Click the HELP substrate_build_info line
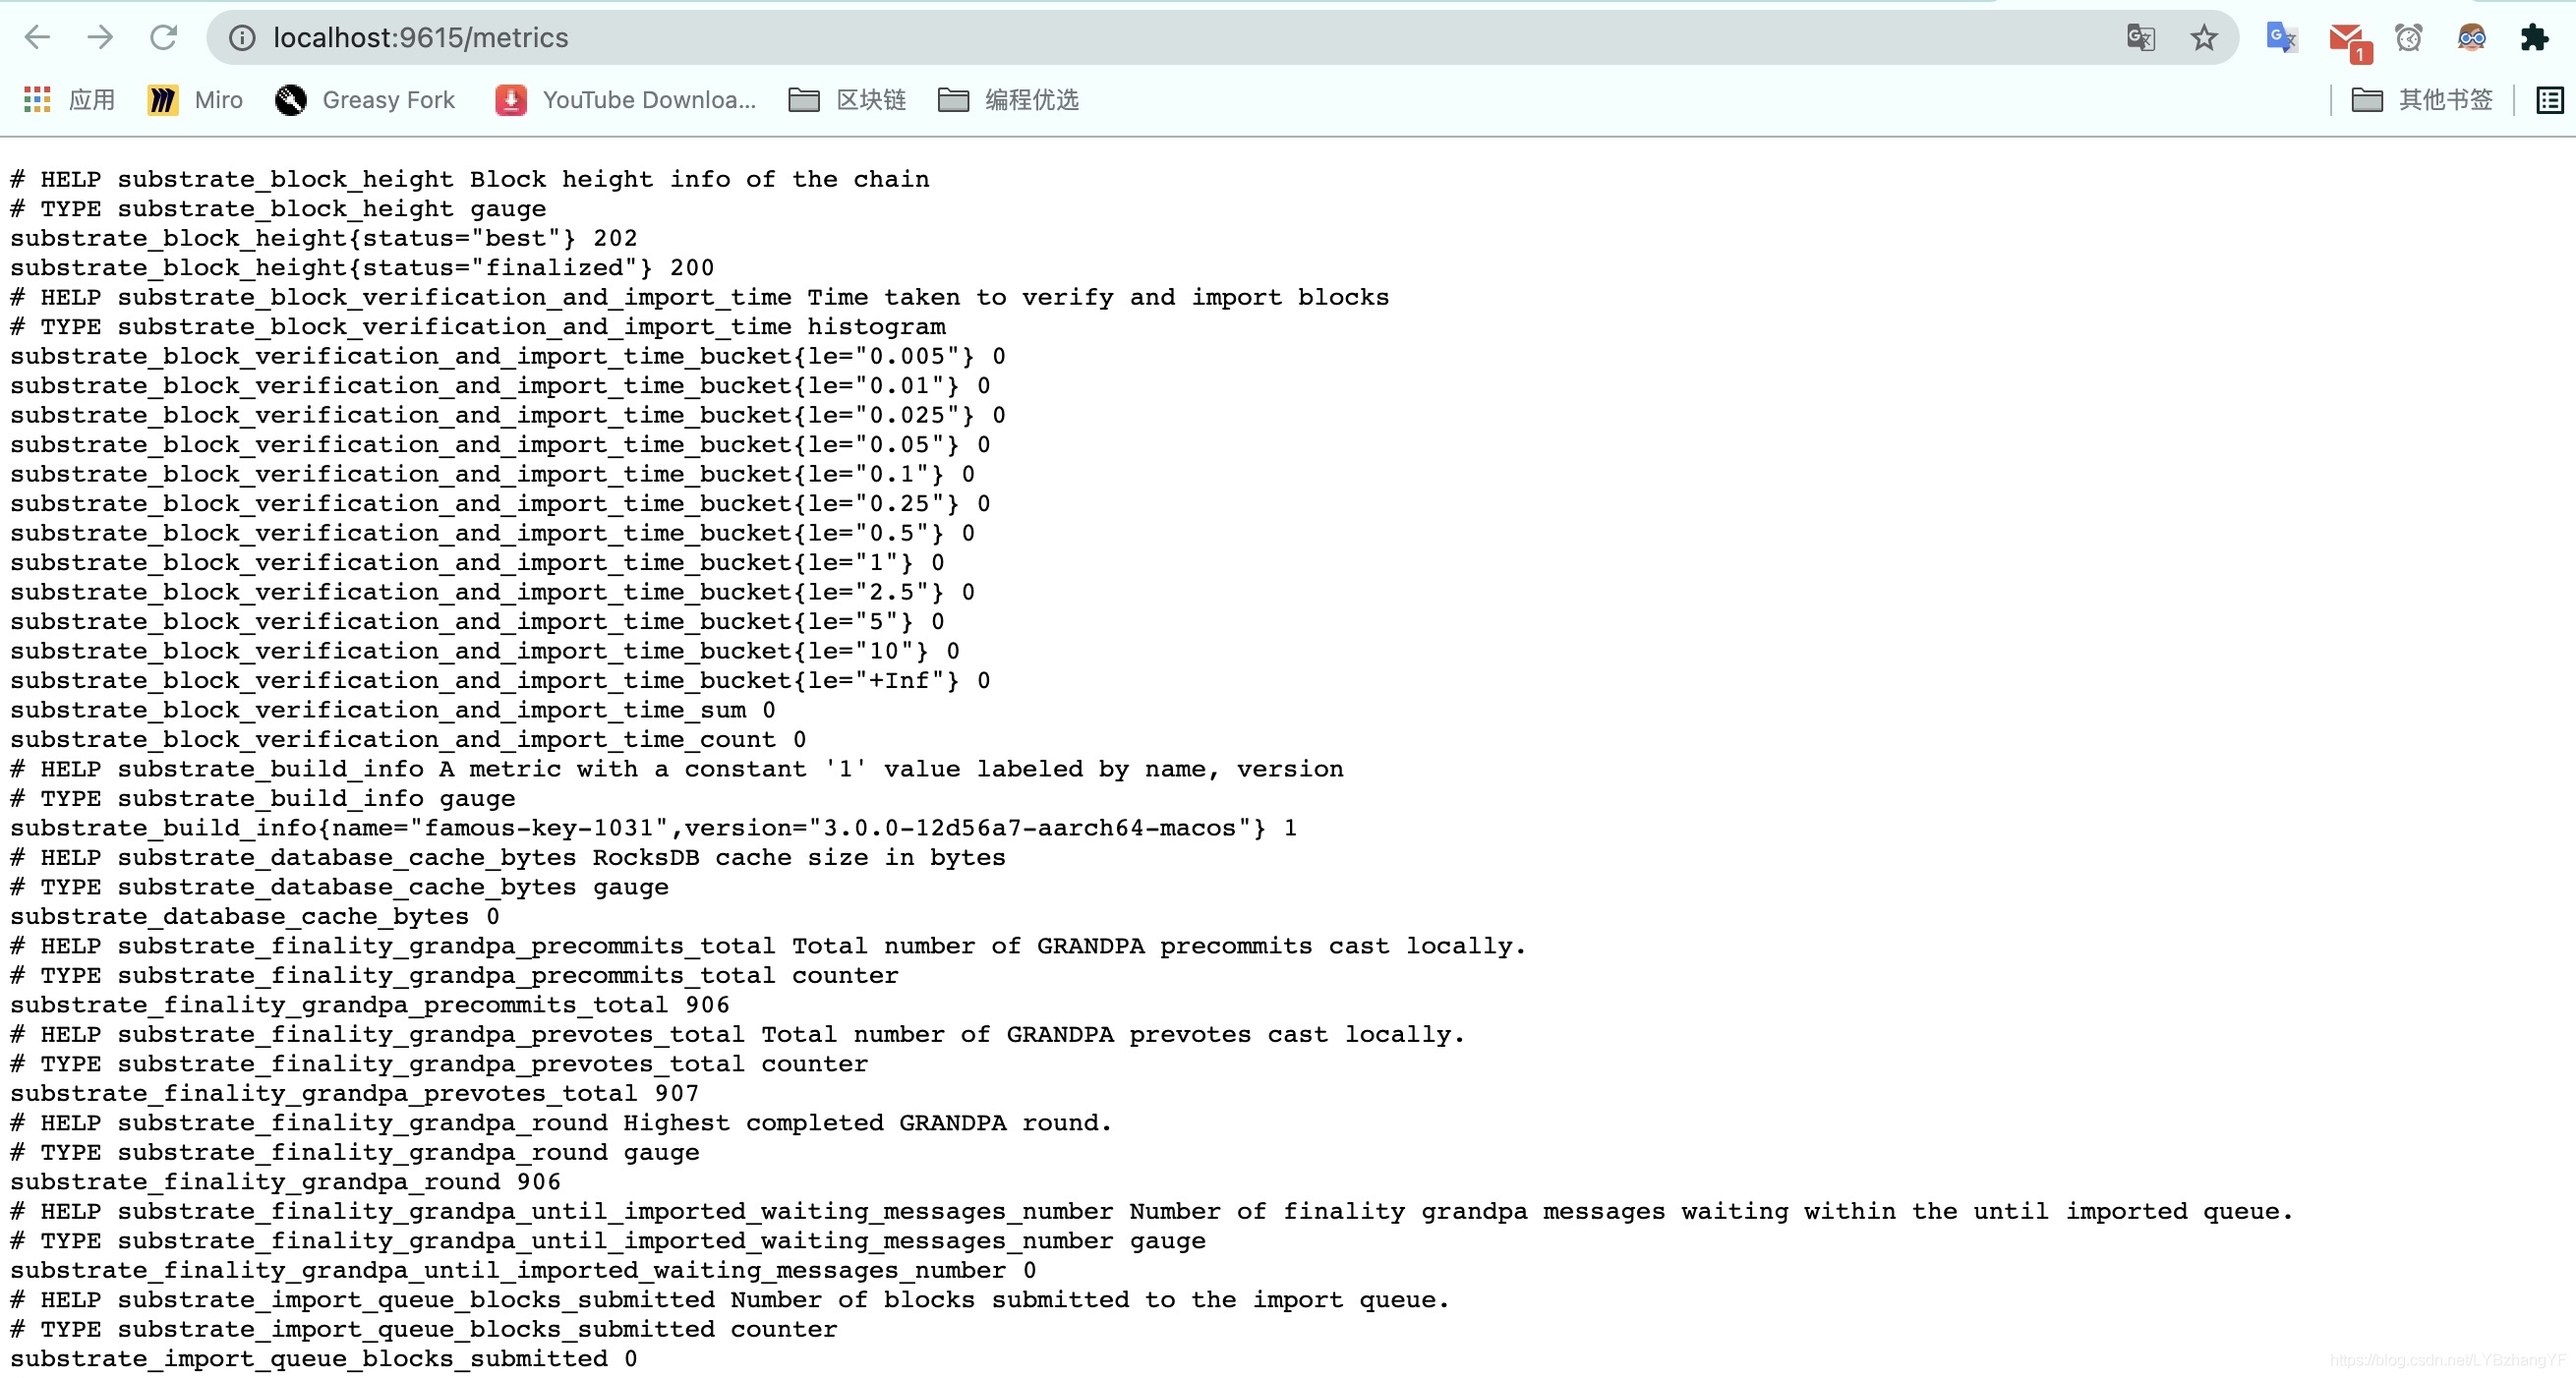Screen dimensions: 2576x1378 coord(677,769)
